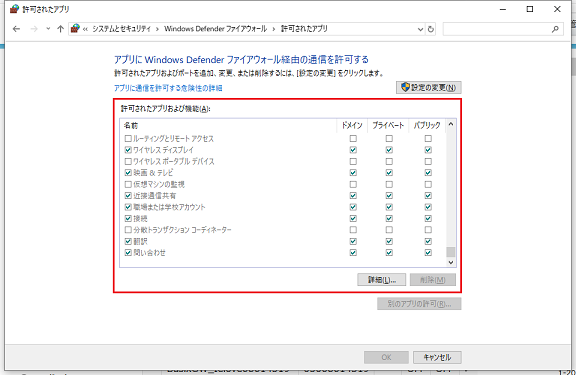This screenshot has width=576, height=375.
Task: Go back with the left arrow button
Action: point(16,29)
